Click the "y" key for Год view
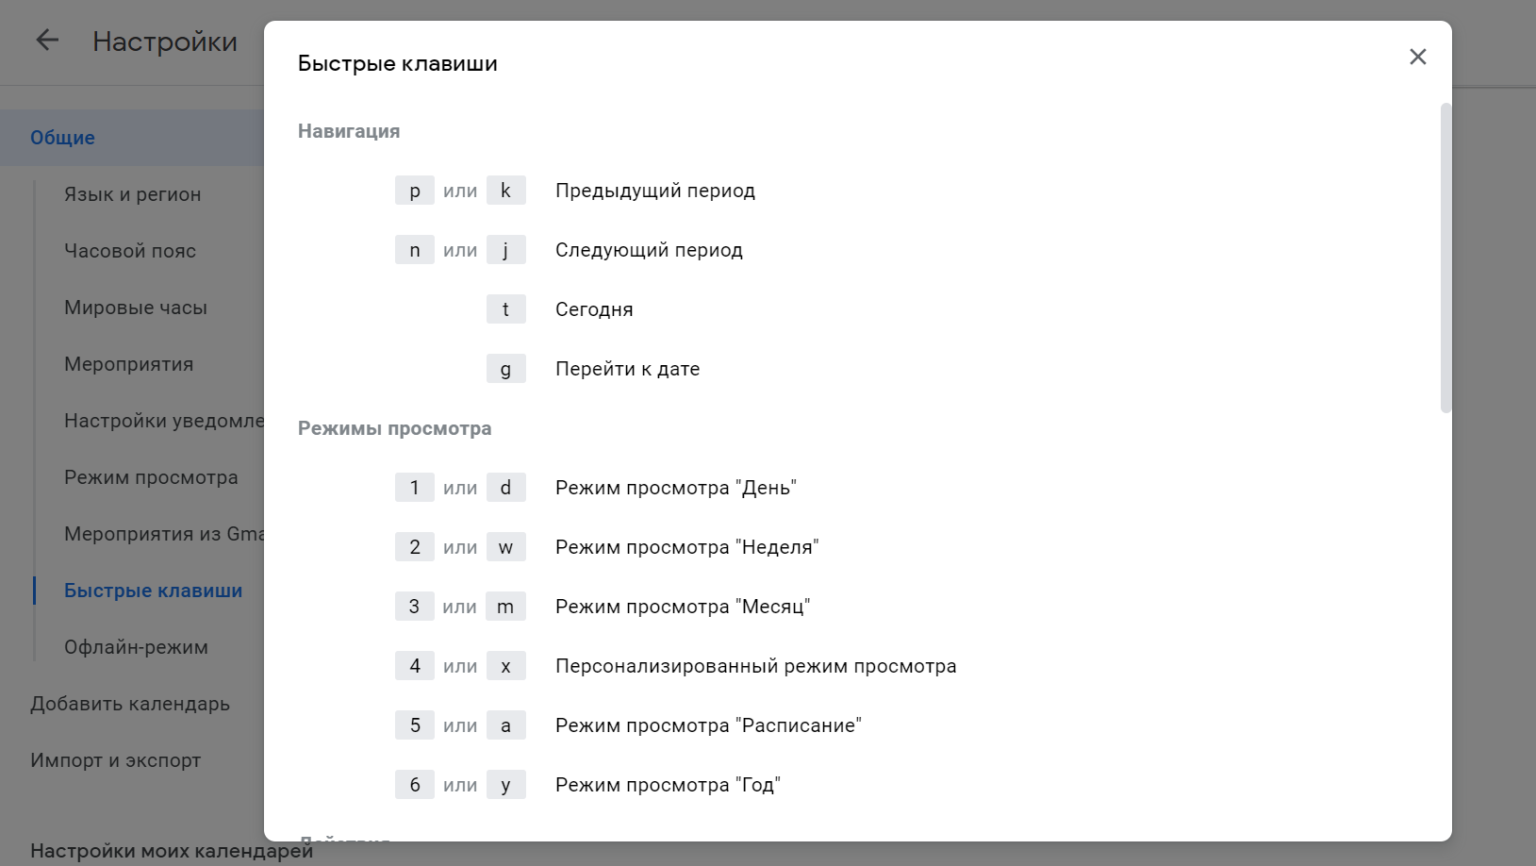The image size is (1536, 866). [506, 785]
